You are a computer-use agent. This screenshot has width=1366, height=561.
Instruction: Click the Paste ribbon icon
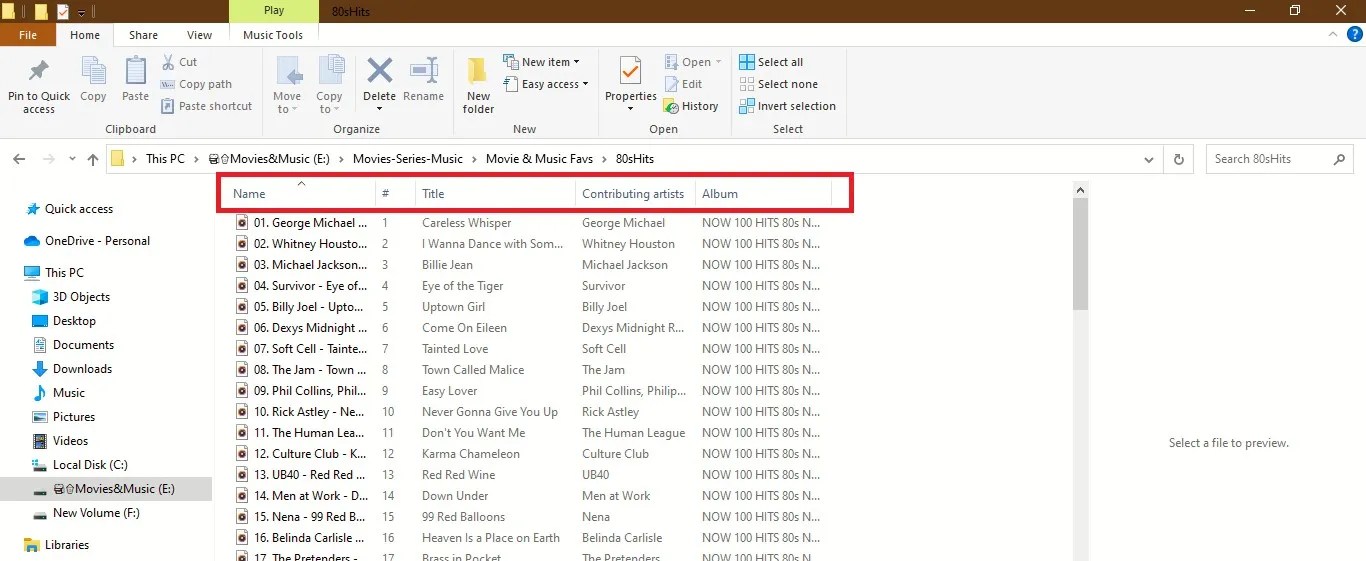tap(135, 71)
